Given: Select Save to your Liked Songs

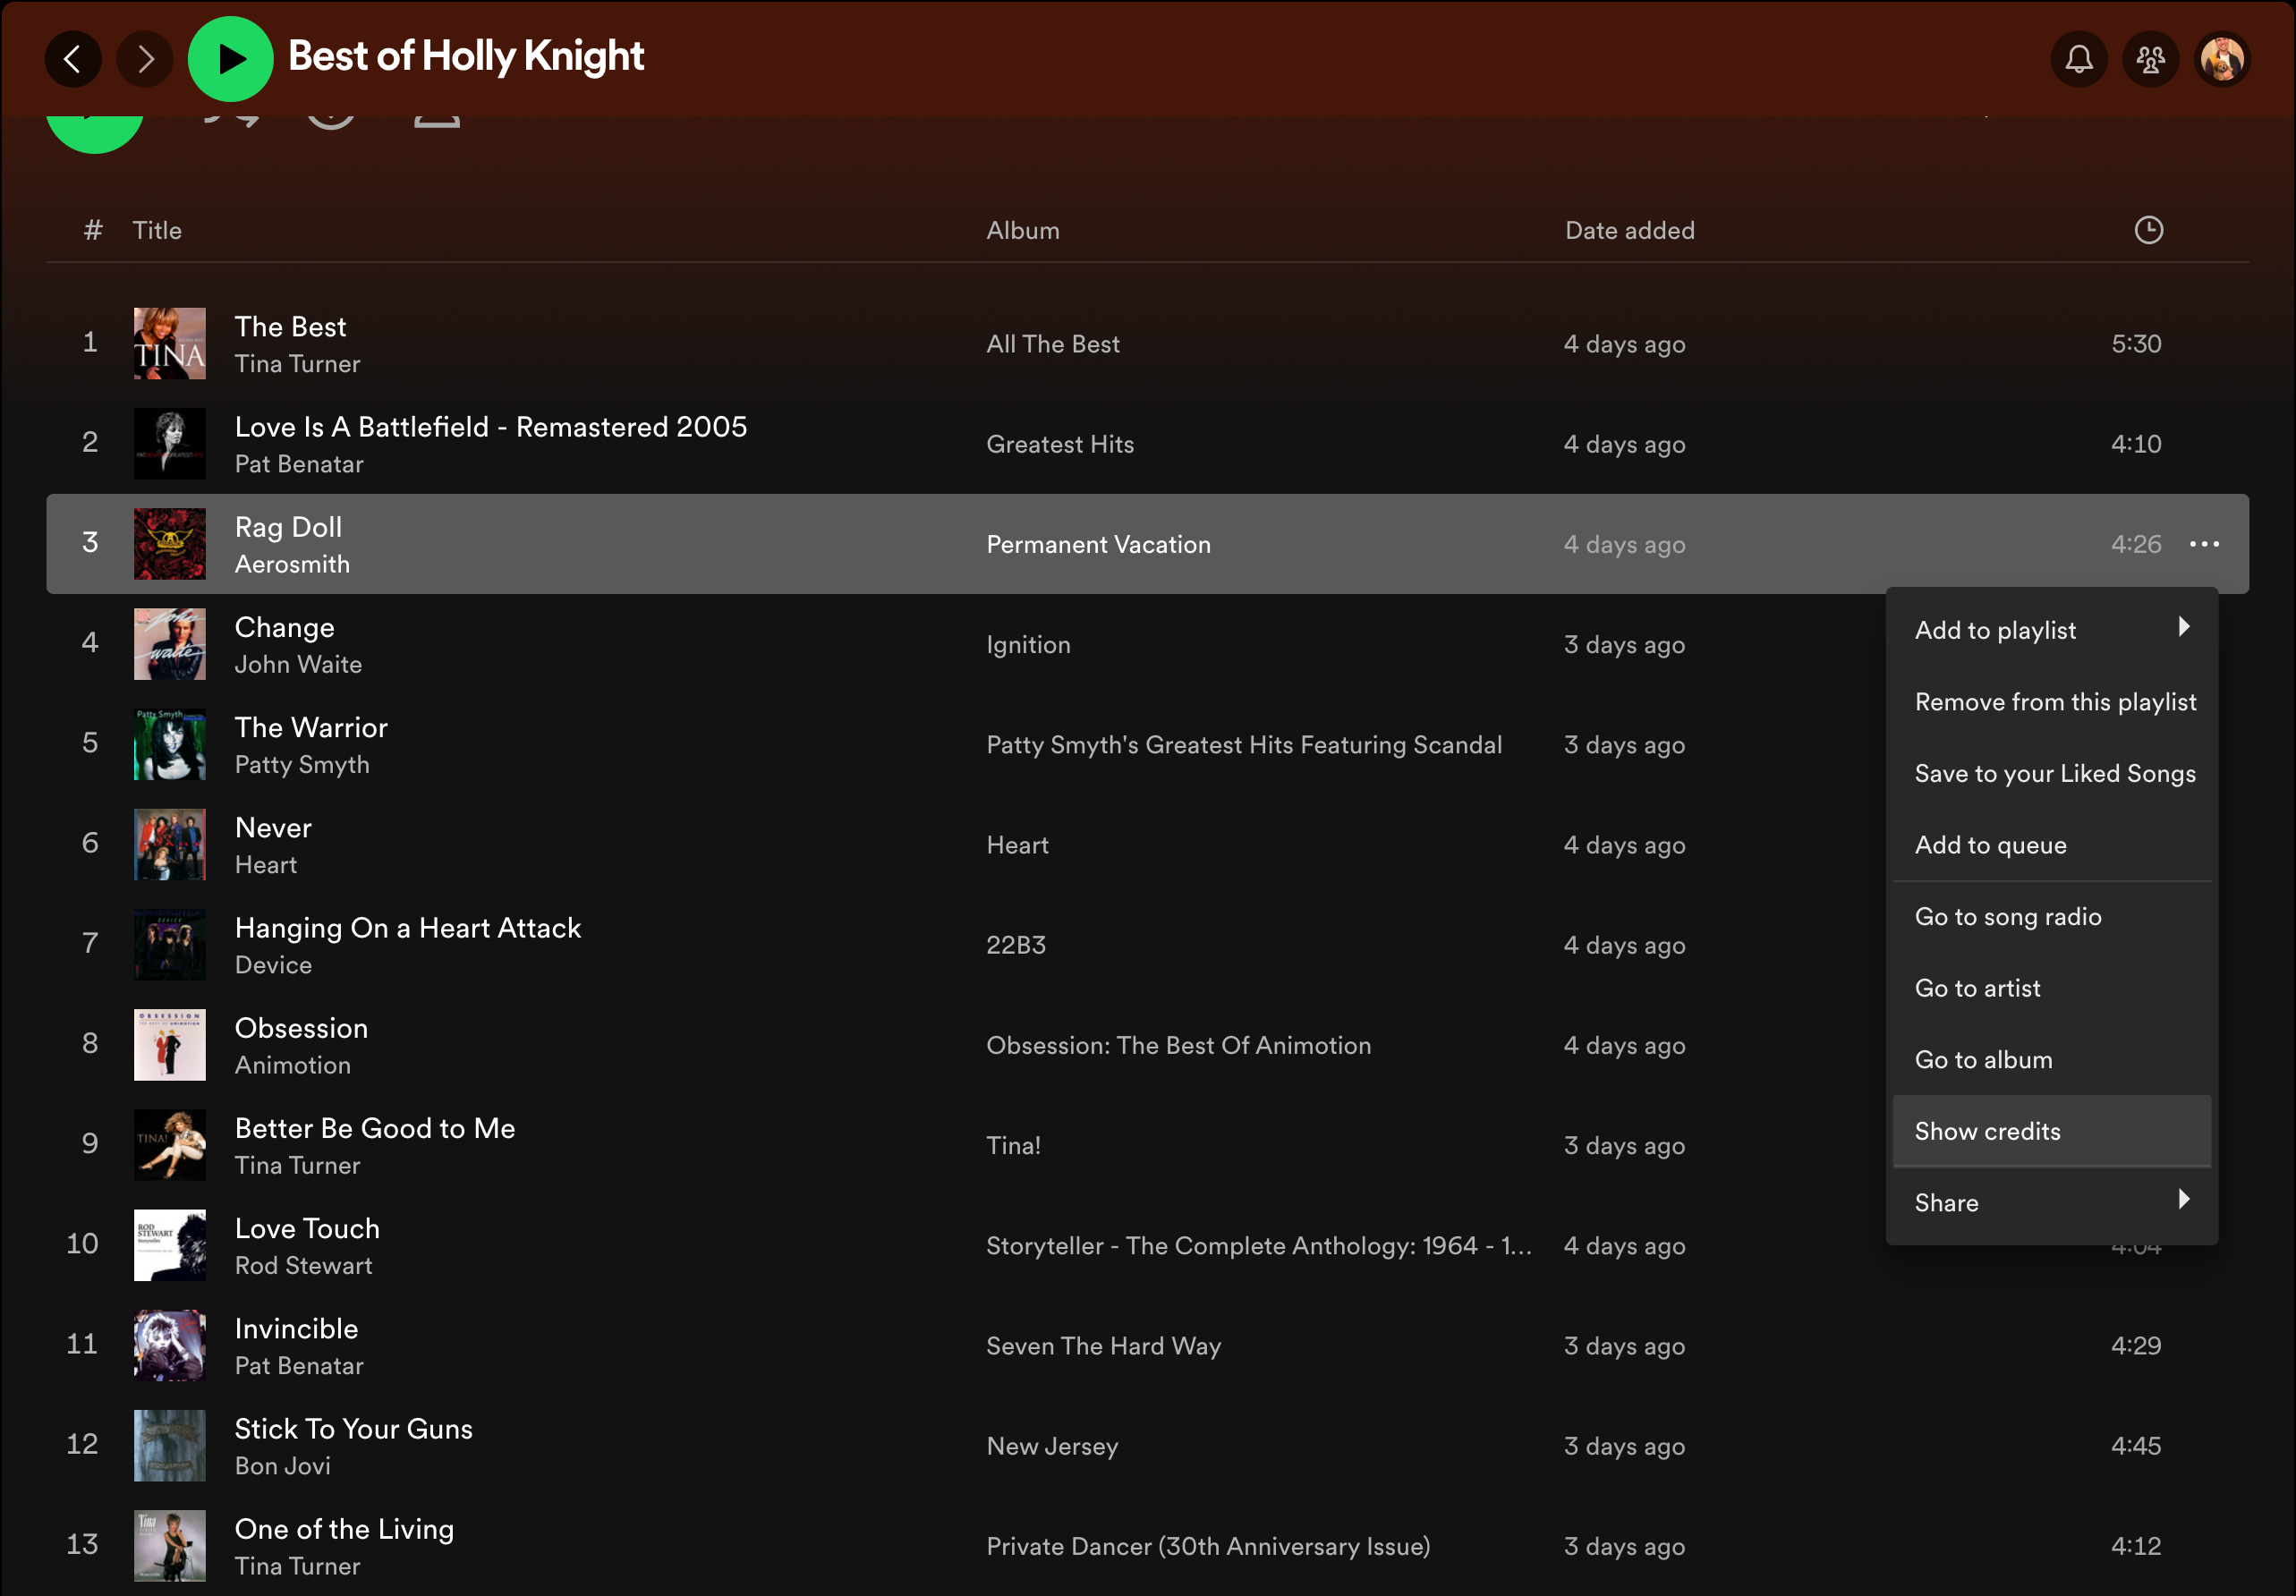Looking at the screenshot, I should (x=2054, y=773).
